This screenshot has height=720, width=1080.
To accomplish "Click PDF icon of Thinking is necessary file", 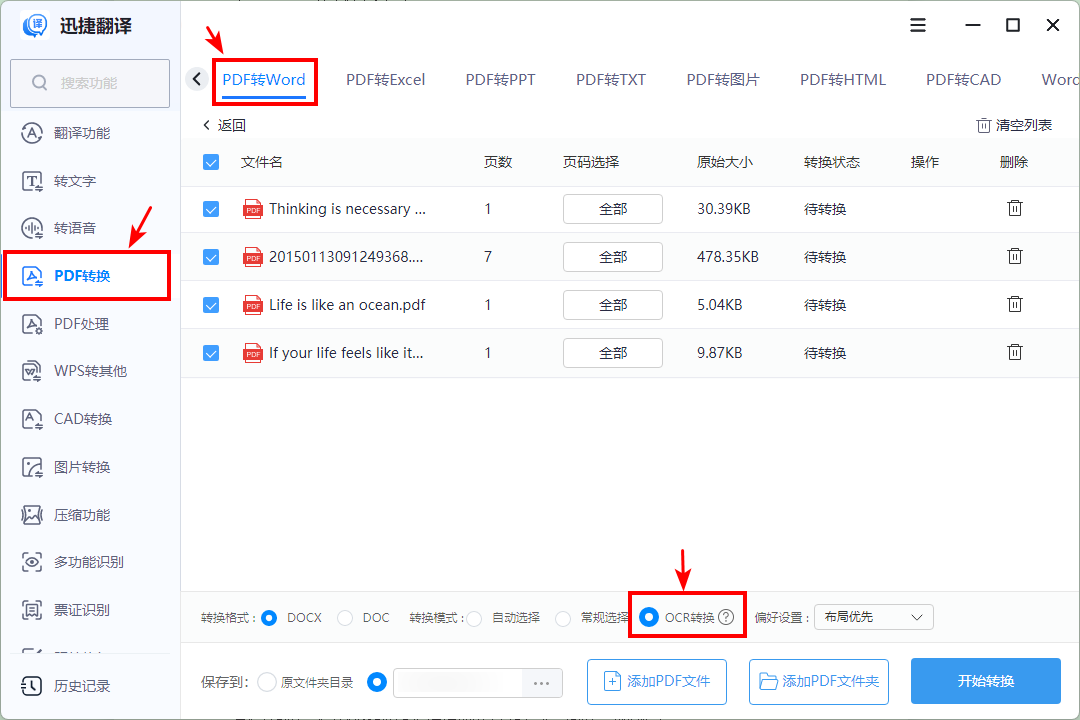I will [253, 209].
